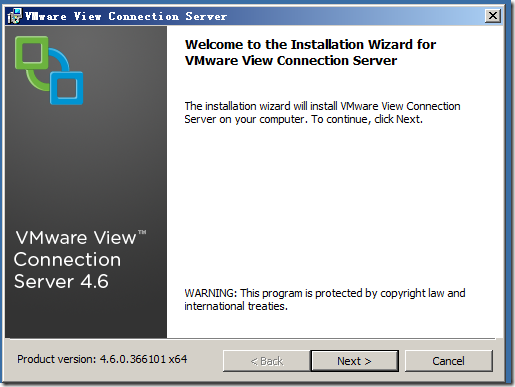Click the VMware View green-blue squares logo
This screenshot has width=515, height=387.
click(49, 70)
